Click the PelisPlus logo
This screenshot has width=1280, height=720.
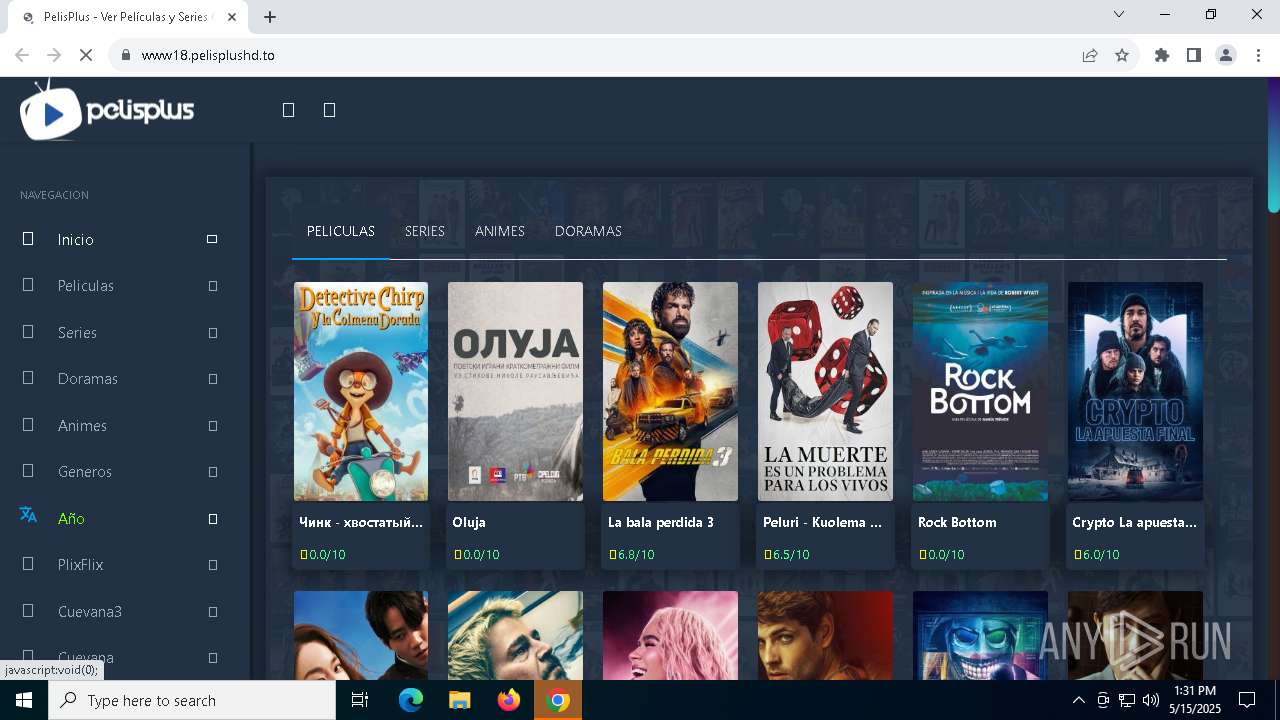[x=107, y=110]
